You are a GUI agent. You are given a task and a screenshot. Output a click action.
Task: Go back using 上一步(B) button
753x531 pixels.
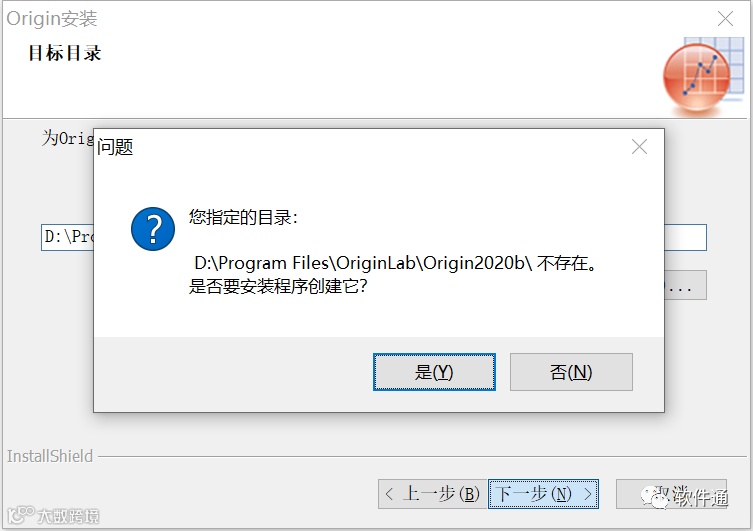point(433,494)
